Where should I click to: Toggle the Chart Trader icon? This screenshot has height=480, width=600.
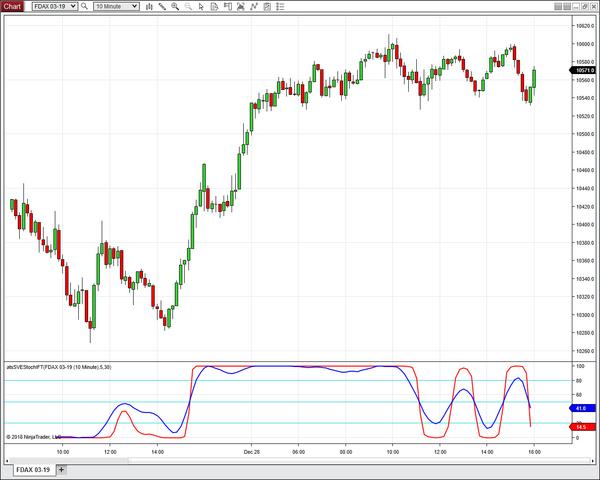click(x=228, y=7)
